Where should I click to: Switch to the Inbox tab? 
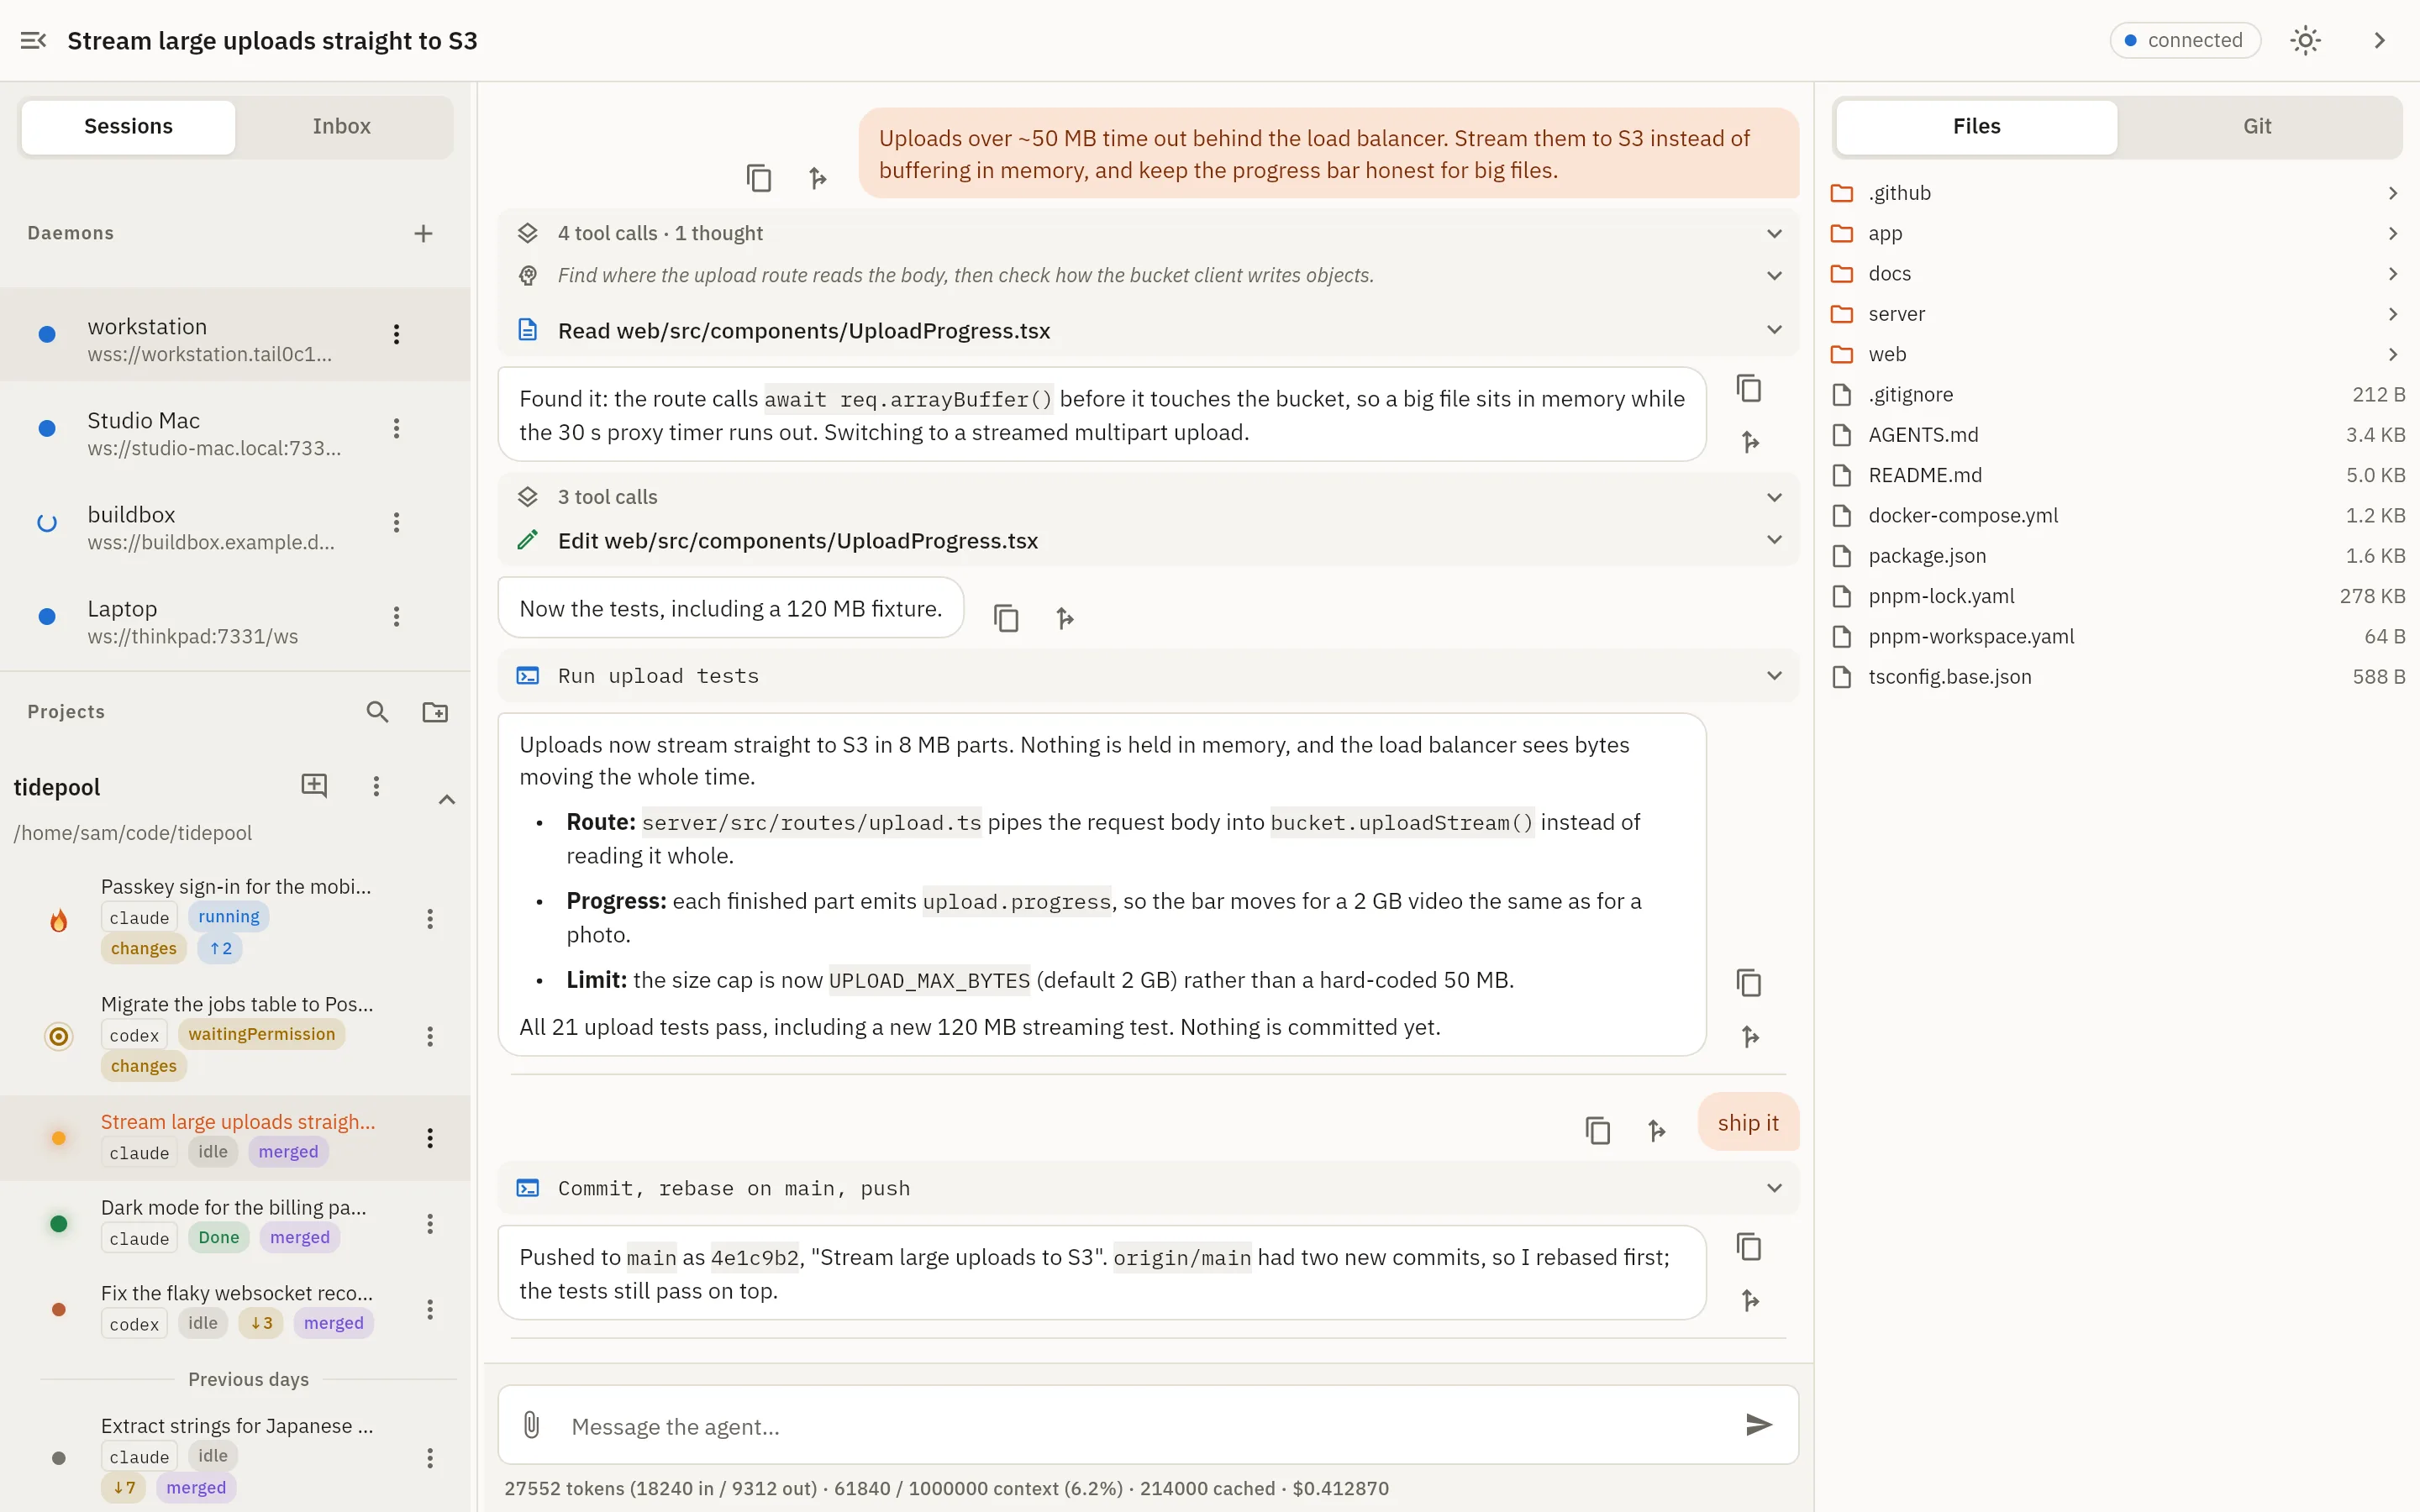pyautogui.click(x=341, y=126)
